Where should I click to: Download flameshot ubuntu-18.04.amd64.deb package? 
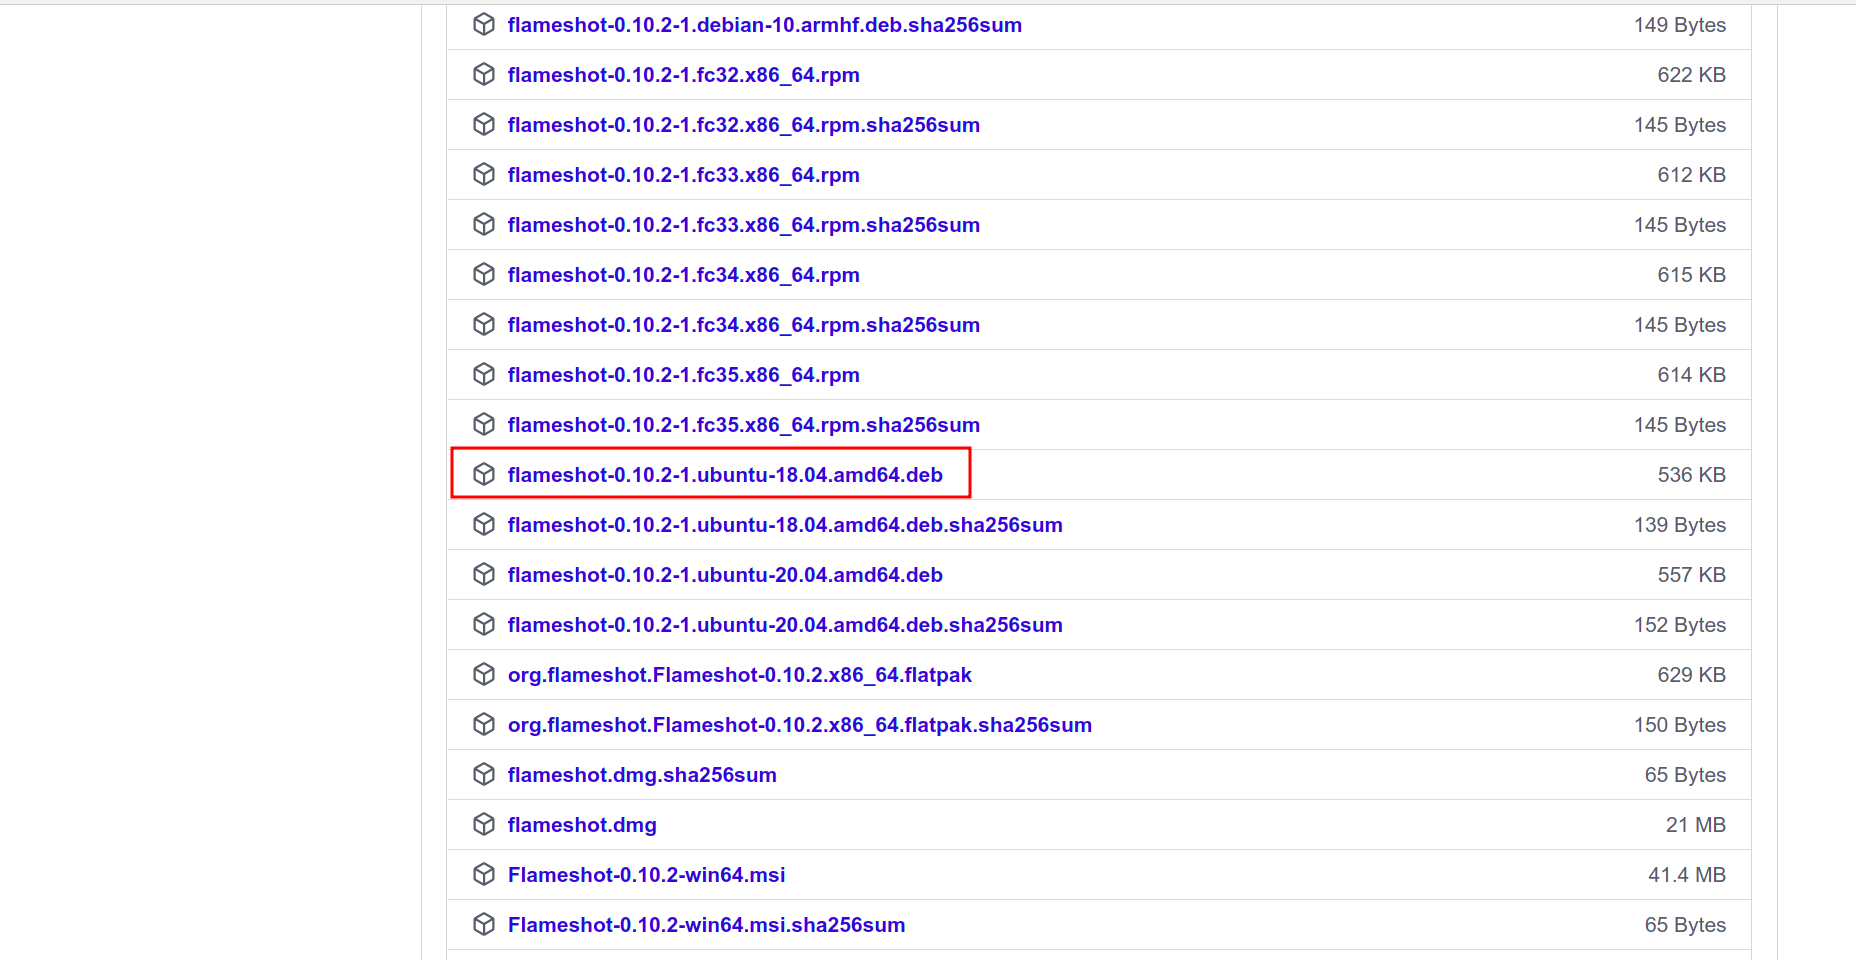(x=725, y=475)
